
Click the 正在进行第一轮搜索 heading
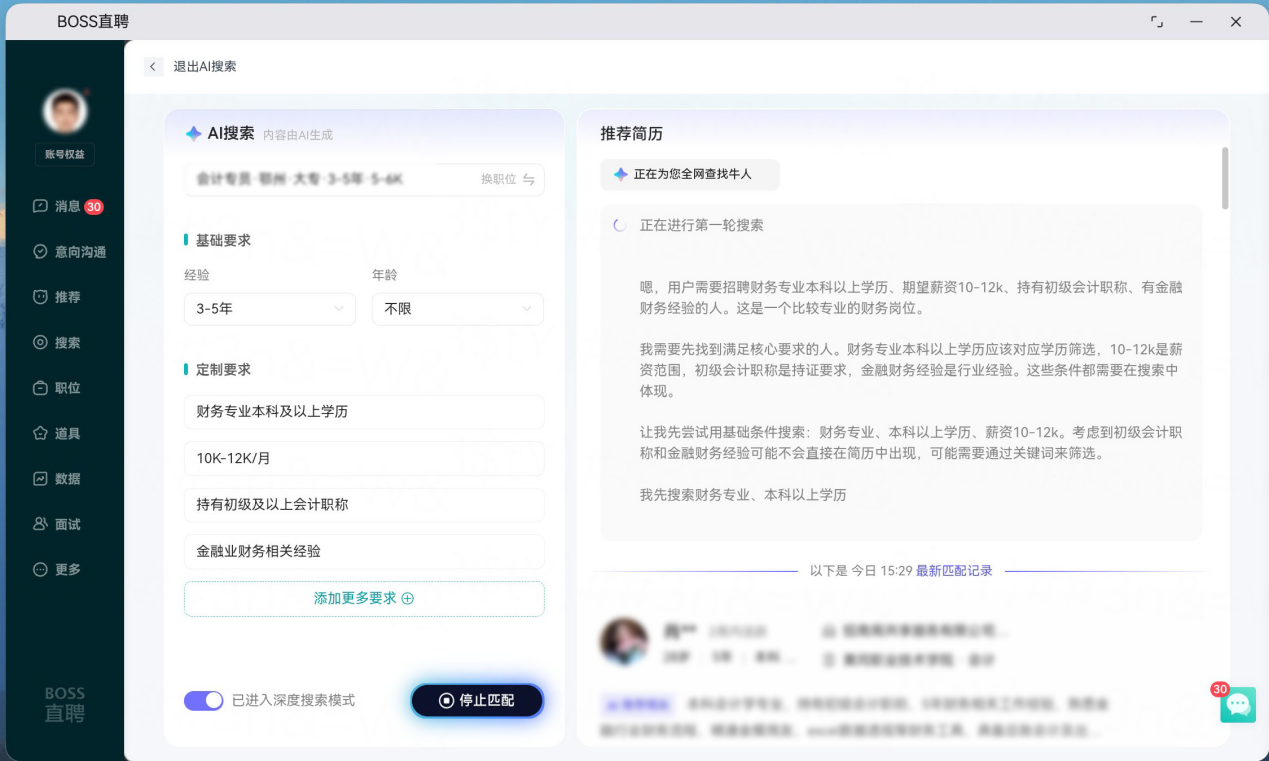[x=702, y=225]
